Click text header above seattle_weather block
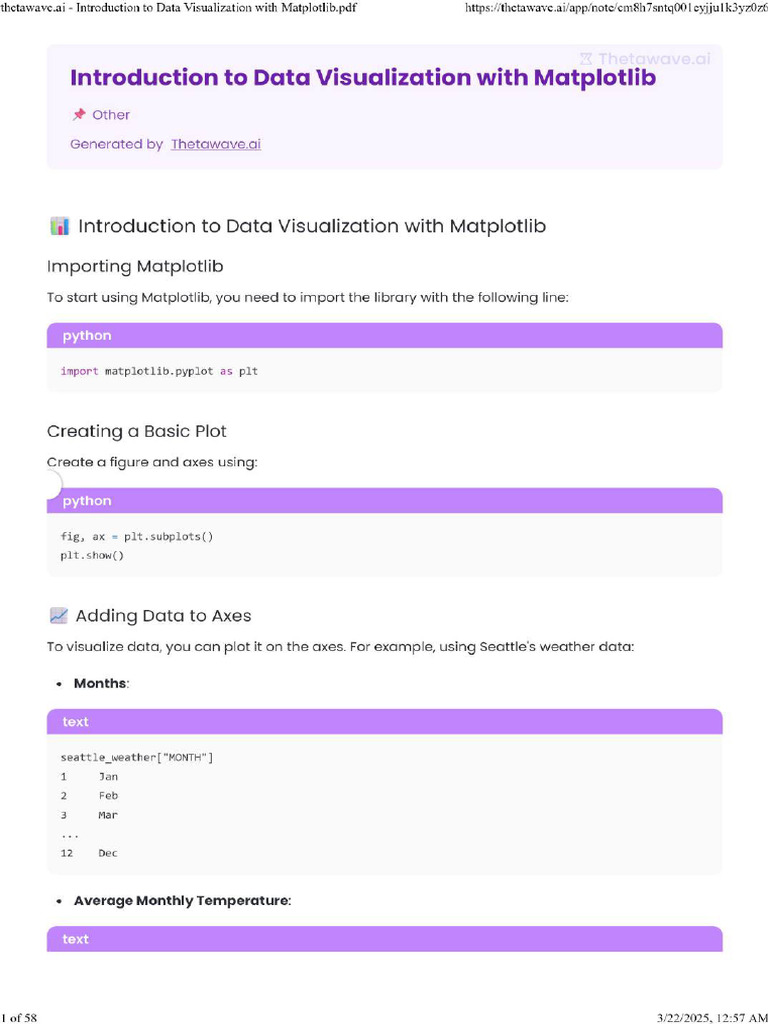The image size is (768, 1024). 384,722
